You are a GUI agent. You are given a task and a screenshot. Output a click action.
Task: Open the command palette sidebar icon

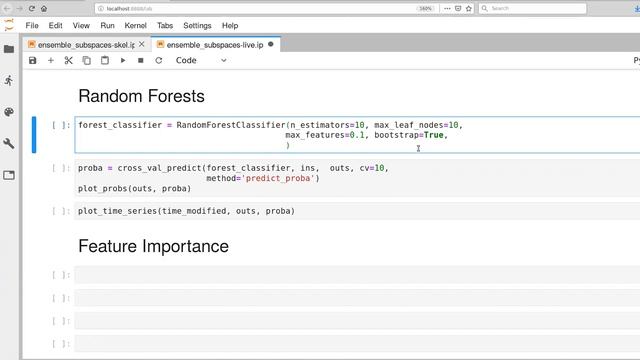(x=9, y=112)
